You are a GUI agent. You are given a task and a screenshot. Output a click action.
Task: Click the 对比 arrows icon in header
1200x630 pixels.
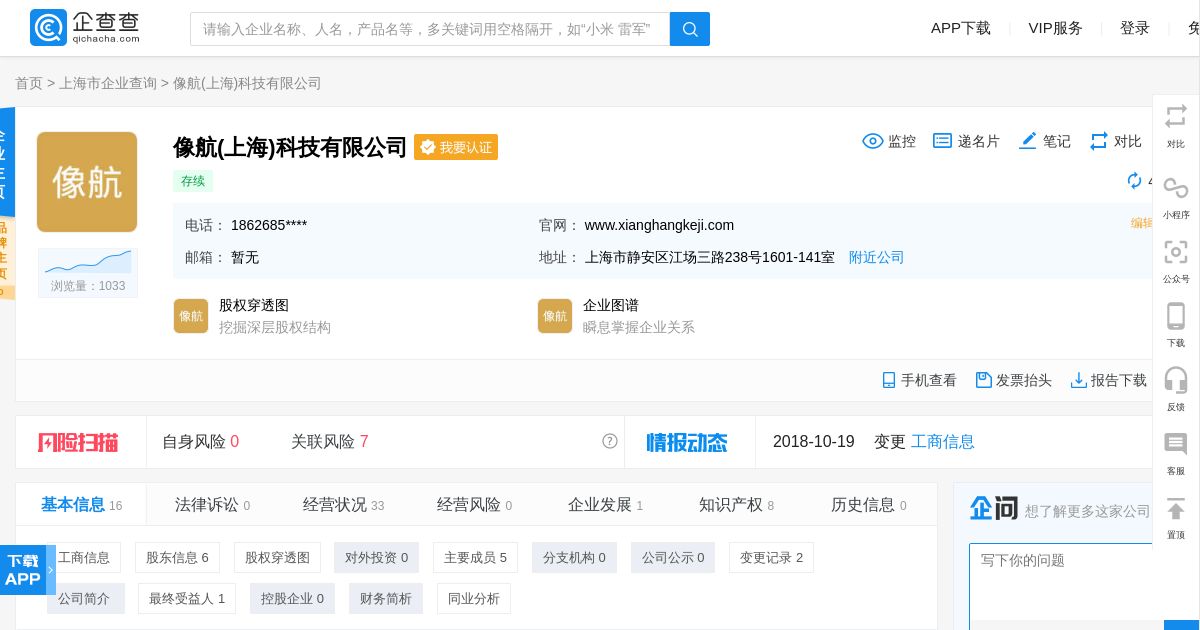[x=1099, y=141]
